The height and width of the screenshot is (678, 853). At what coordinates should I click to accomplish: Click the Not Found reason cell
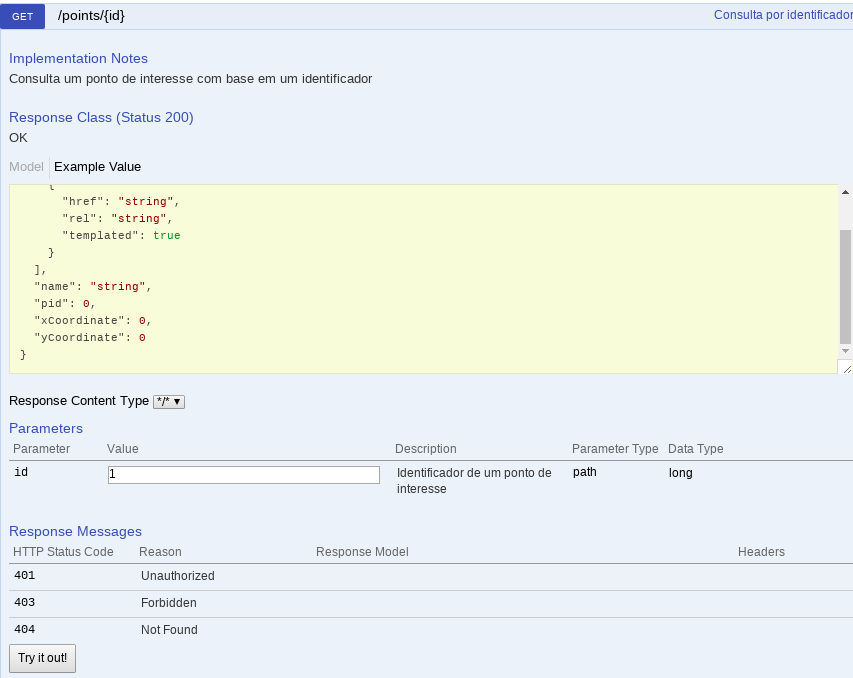169,630
